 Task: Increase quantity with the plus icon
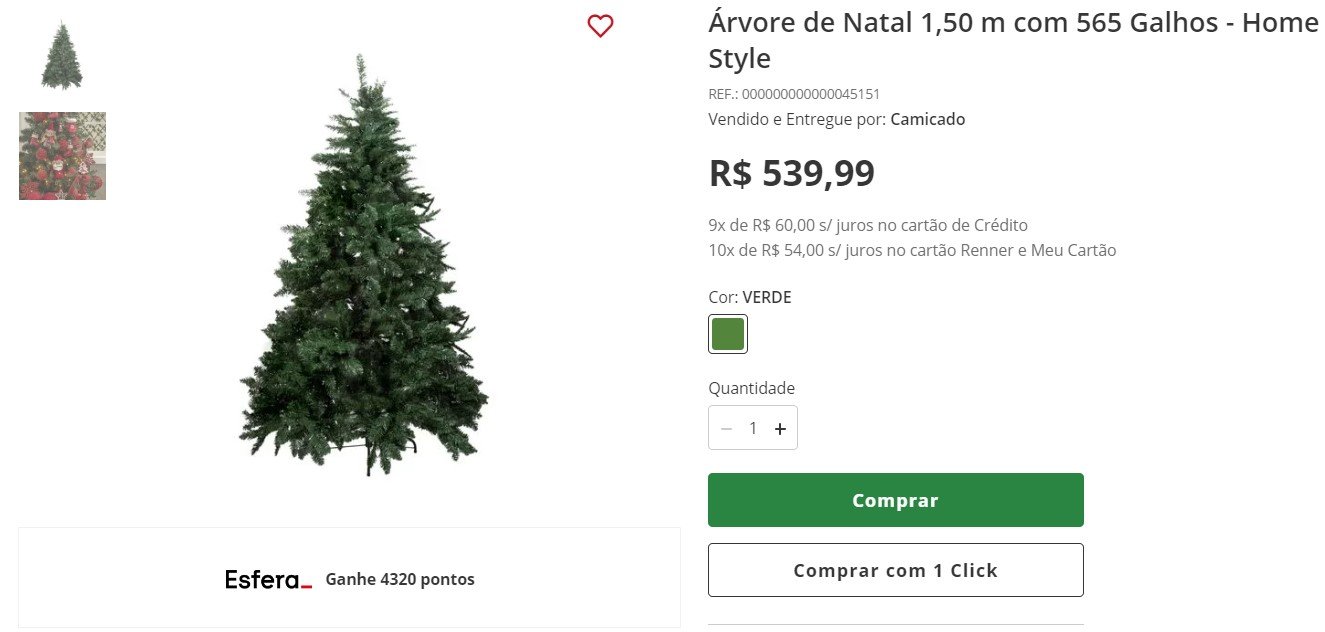(x=780, y=428)
